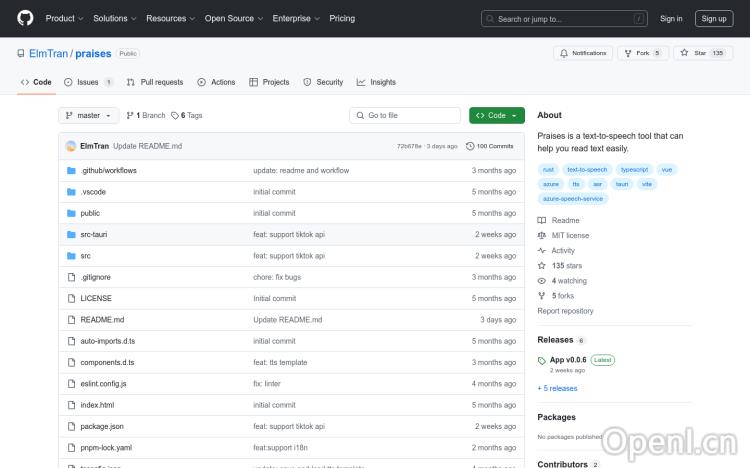This screenshot has height=468, width=750.
Task: Expand the Product menu in header
Action: point(64,18)
